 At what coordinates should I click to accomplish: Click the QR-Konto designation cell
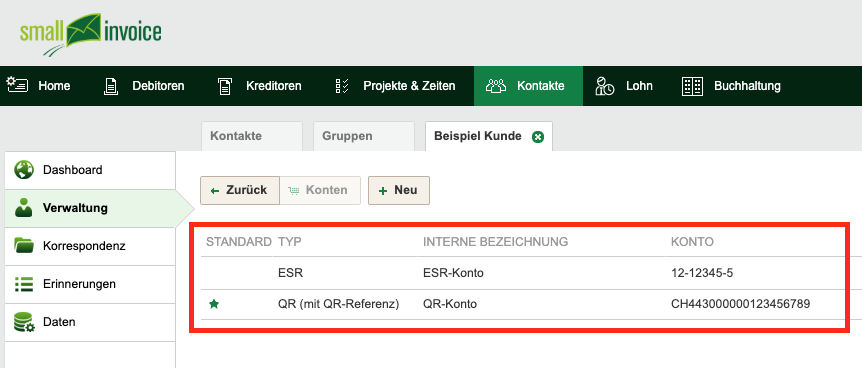(x=450, y=304)
